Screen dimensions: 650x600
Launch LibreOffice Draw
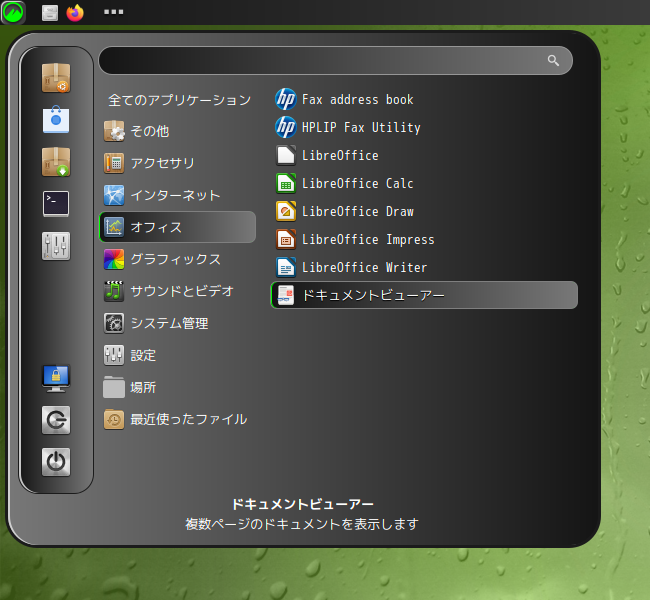424,211
